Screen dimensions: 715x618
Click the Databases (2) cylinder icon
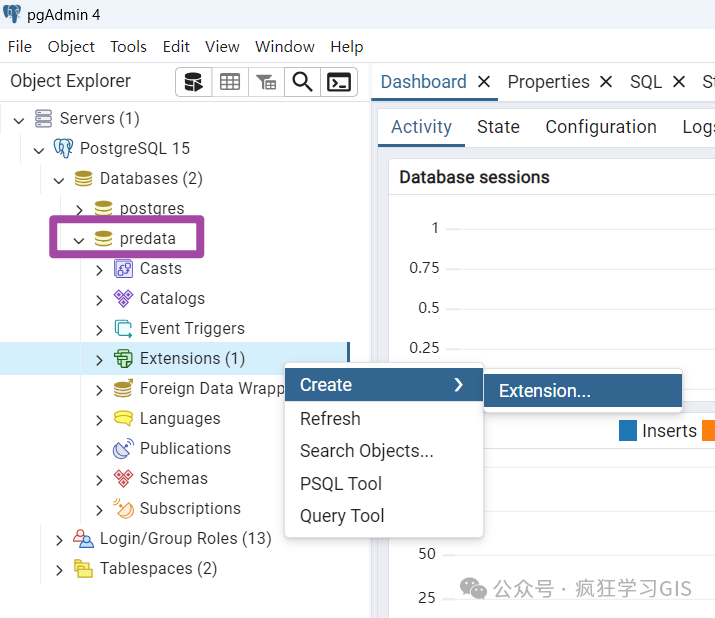coord(83,179)
